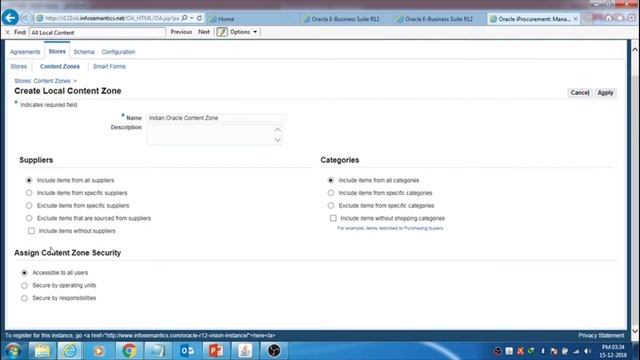
Task: Click the browser Forward arrow button
Action: click(26, 18)
